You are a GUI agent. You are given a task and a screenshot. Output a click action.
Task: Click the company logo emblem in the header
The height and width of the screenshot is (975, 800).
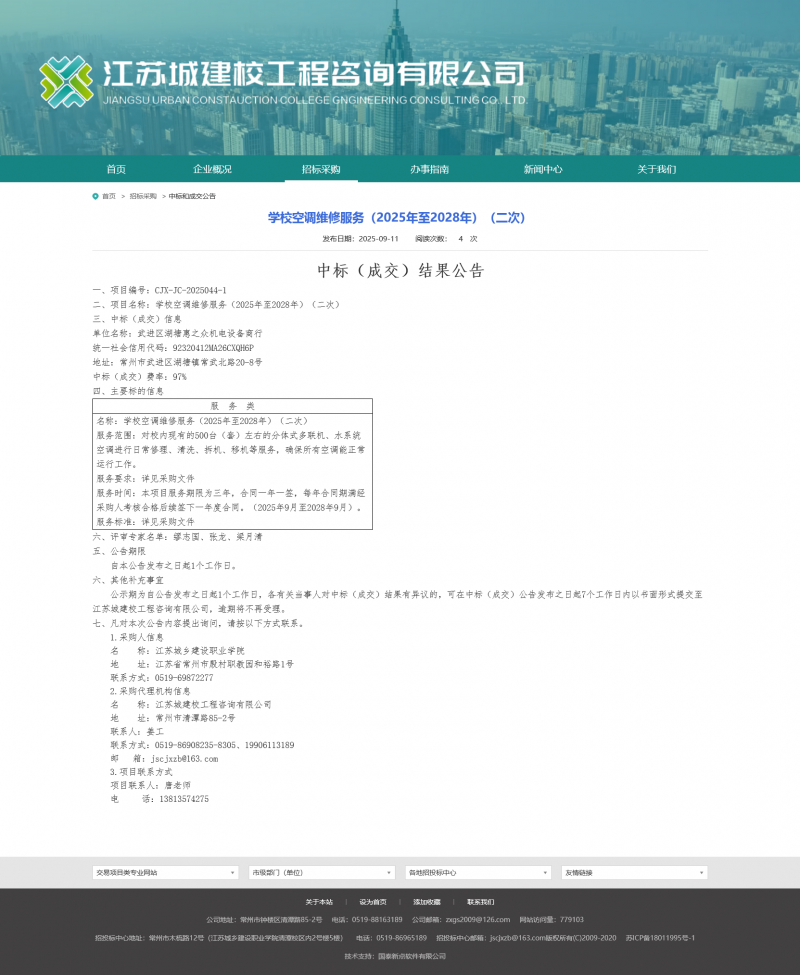pos(66,81)
